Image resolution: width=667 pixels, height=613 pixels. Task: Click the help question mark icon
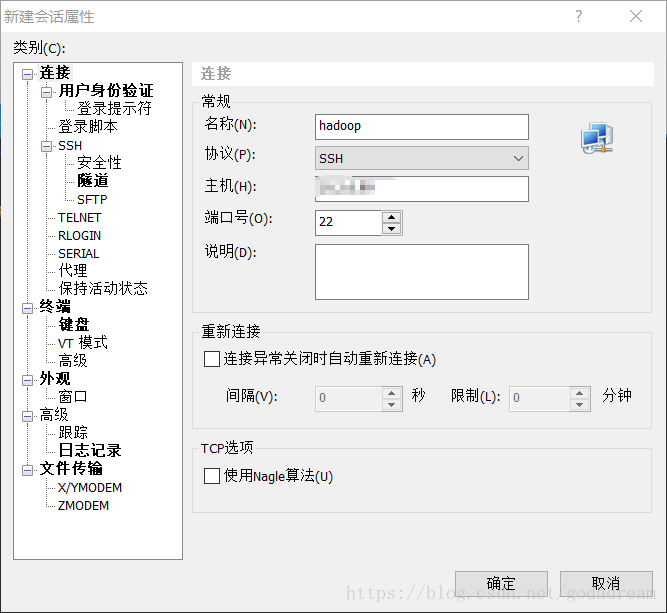point(579,16)
